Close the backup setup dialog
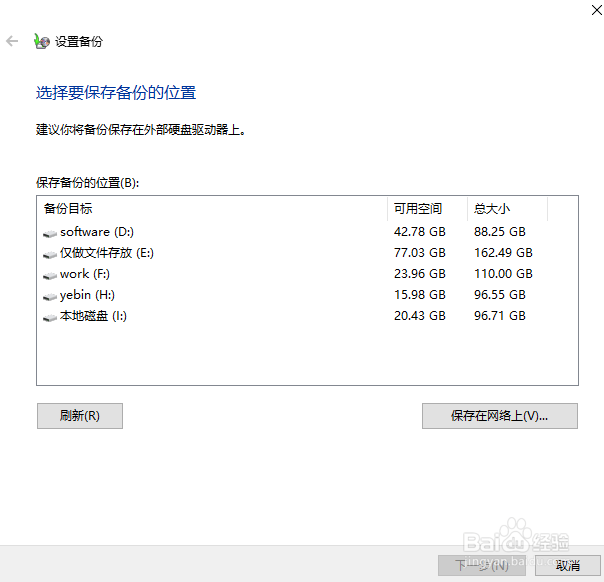 coord(596,10)
